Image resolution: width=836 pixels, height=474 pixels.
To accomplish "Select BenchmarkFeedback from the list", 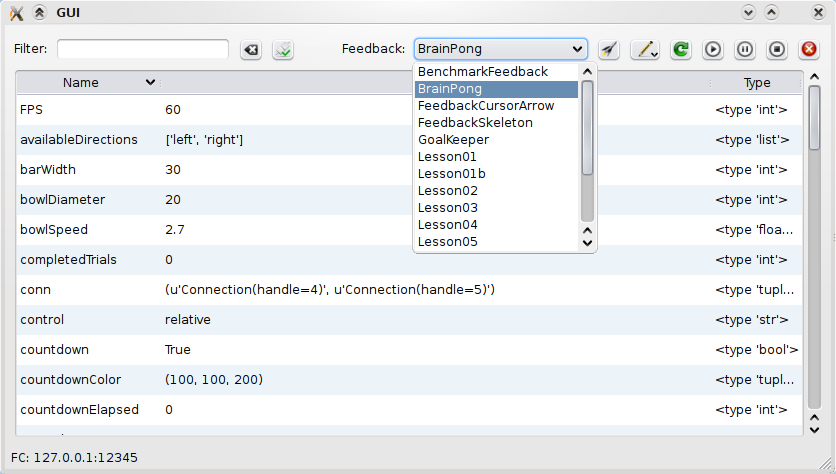I will coord(482,72).
